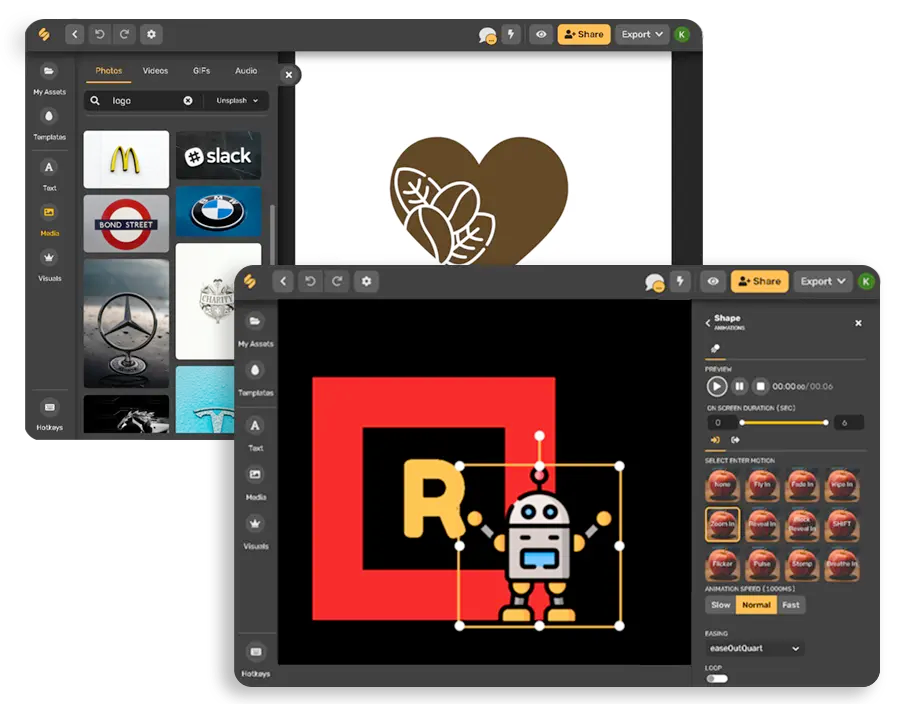Open My Assets in the back window

click(x=49, y=78)
